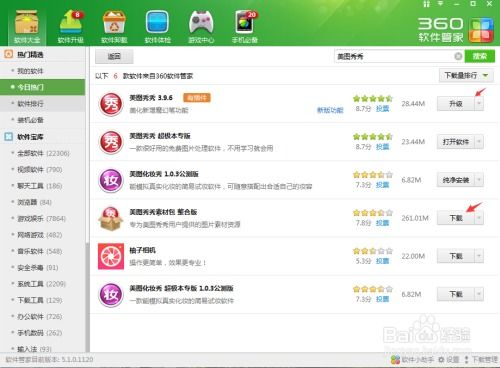
Task: Open the title bar skin icon
Action: pos(426,4)
